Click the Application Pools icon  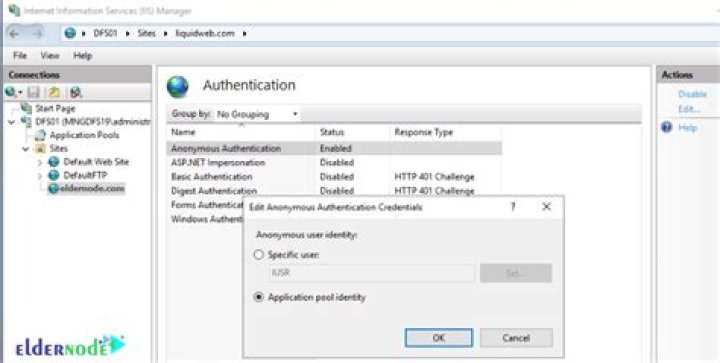(x=41, y=135)
